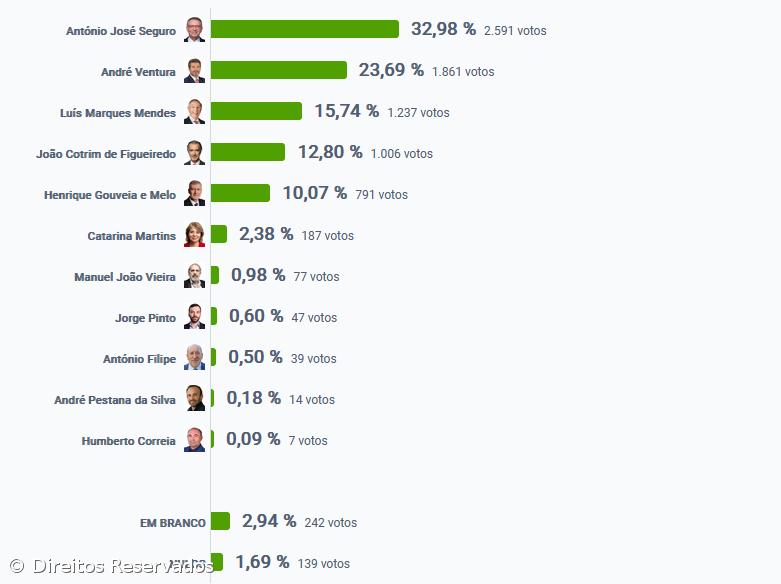The width and height of the screenshot is (781, 584).
Task: Click Jorge Pinto's portrait photo
Action: tap(194, 317)
